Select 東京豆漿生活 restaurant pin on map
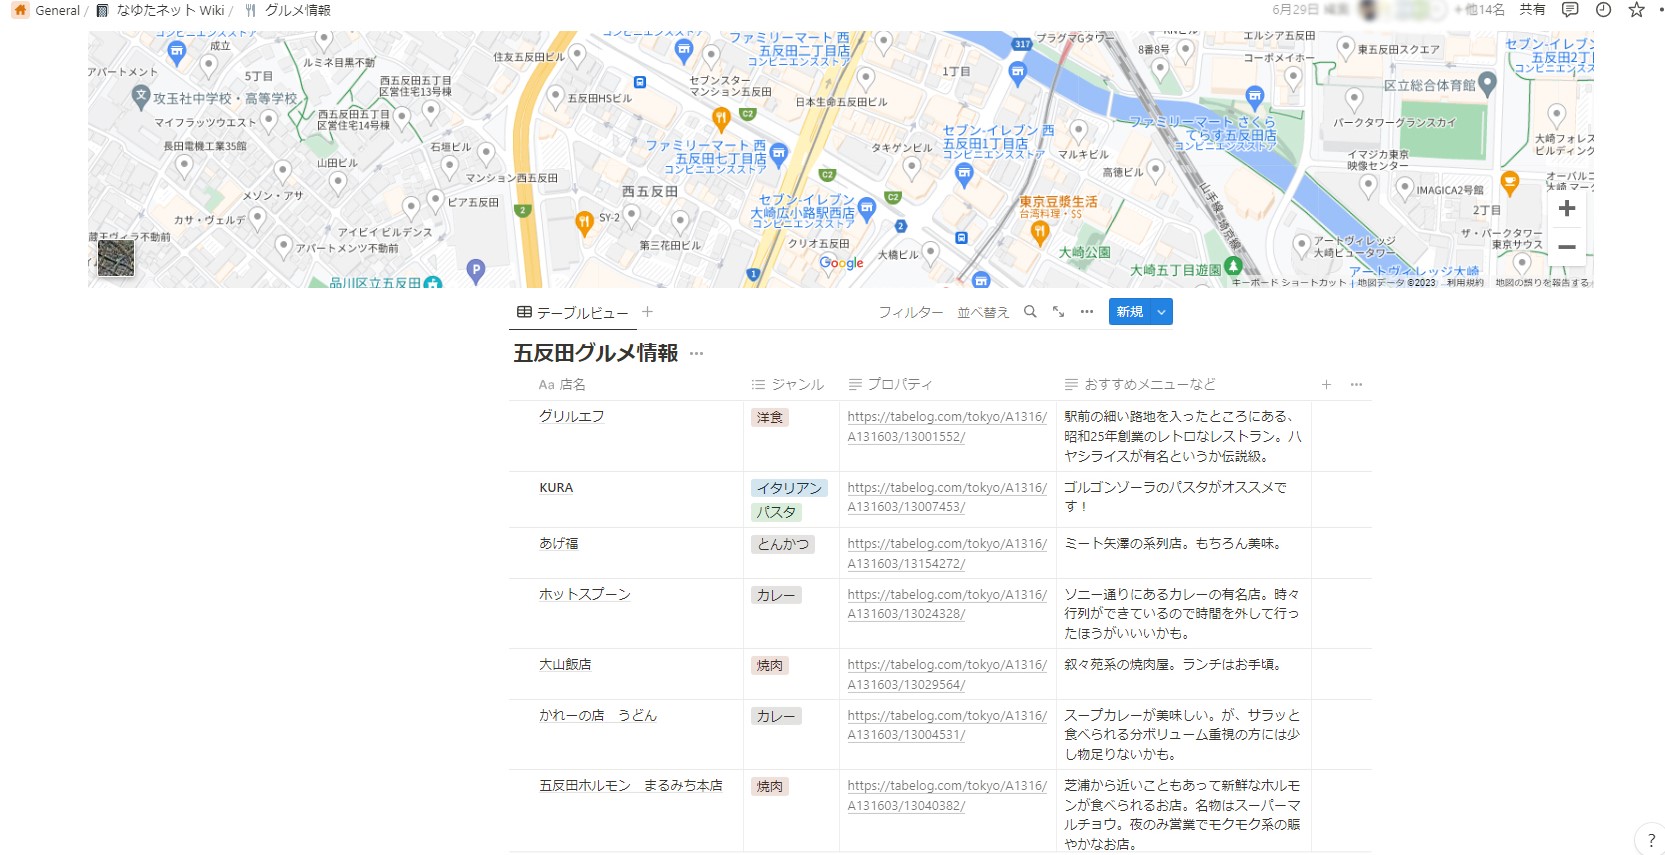The height and width of the screenshot is (855, 1665). pos(1040,233)
